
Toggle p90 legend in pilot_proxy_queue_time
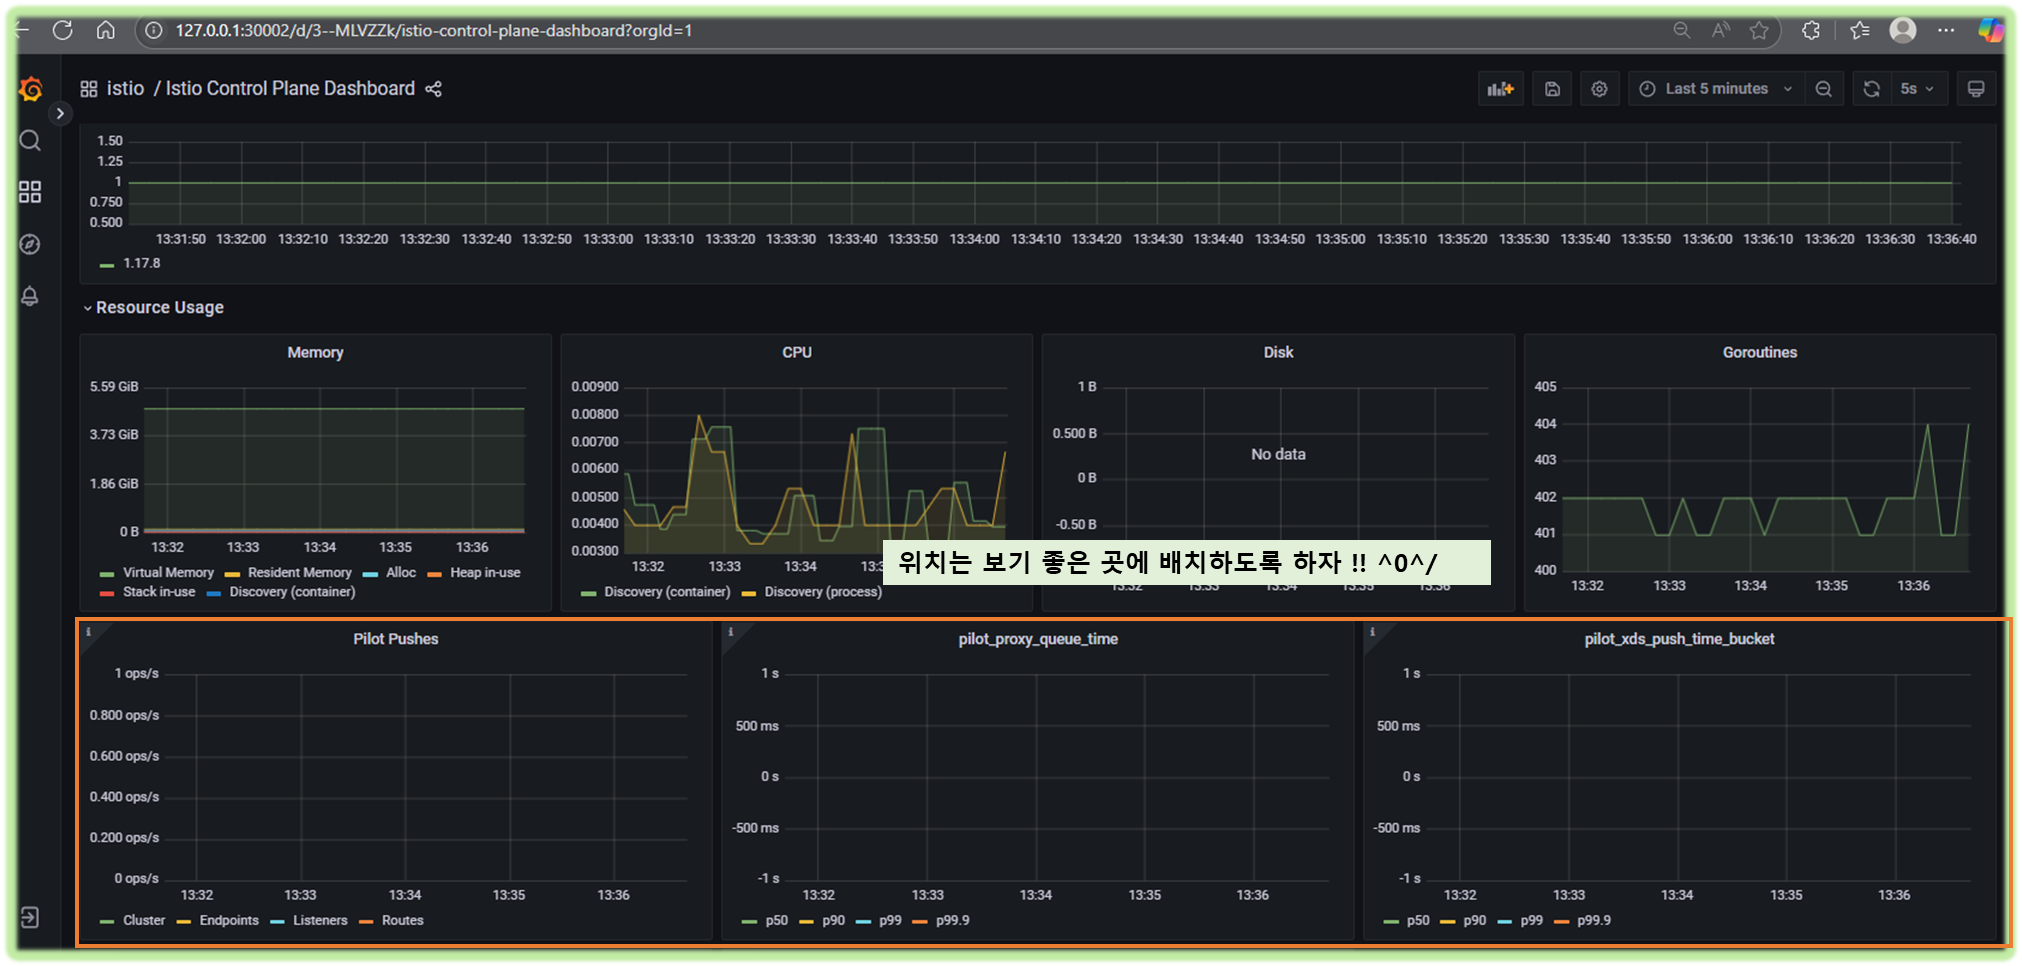point(833,921)
